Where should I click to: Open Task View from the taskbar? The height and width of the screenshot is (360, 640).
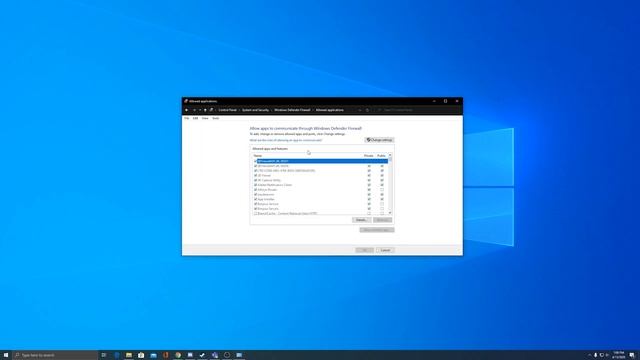pos(104,355)
